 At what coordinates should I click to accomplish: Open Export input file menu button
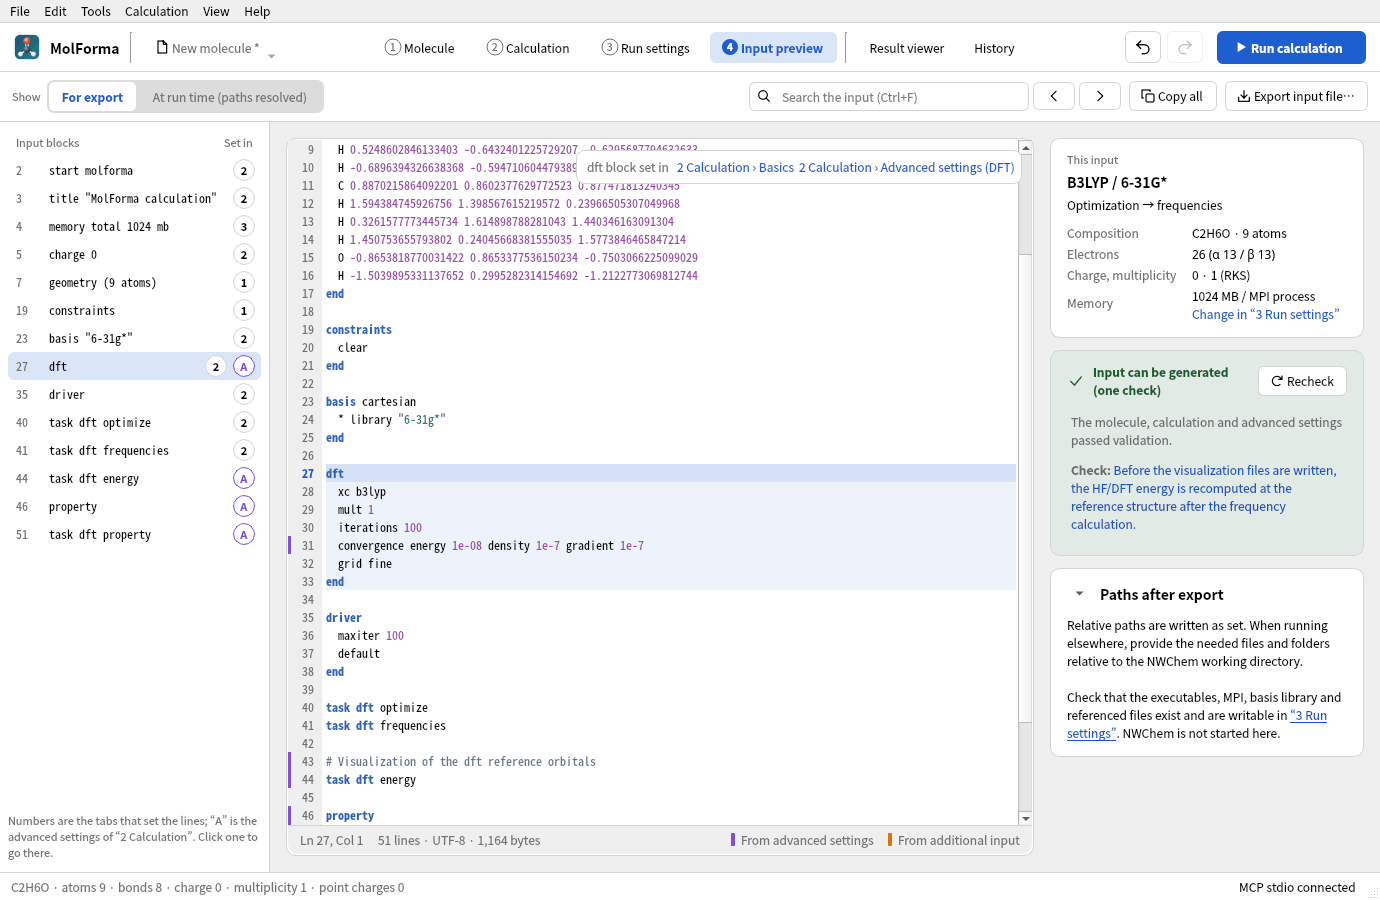point(1296,96)
